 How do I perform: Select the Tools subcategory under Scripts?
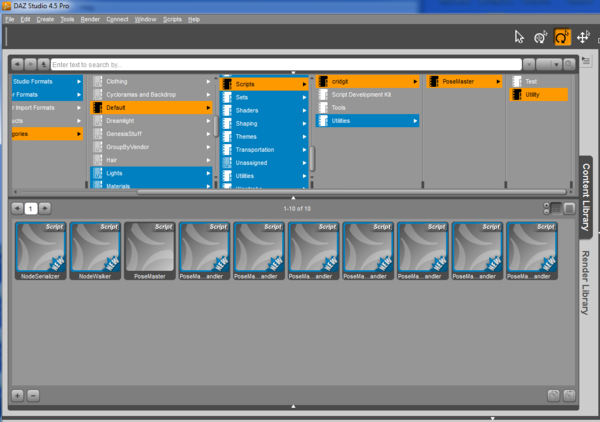[x=367, y=108]
